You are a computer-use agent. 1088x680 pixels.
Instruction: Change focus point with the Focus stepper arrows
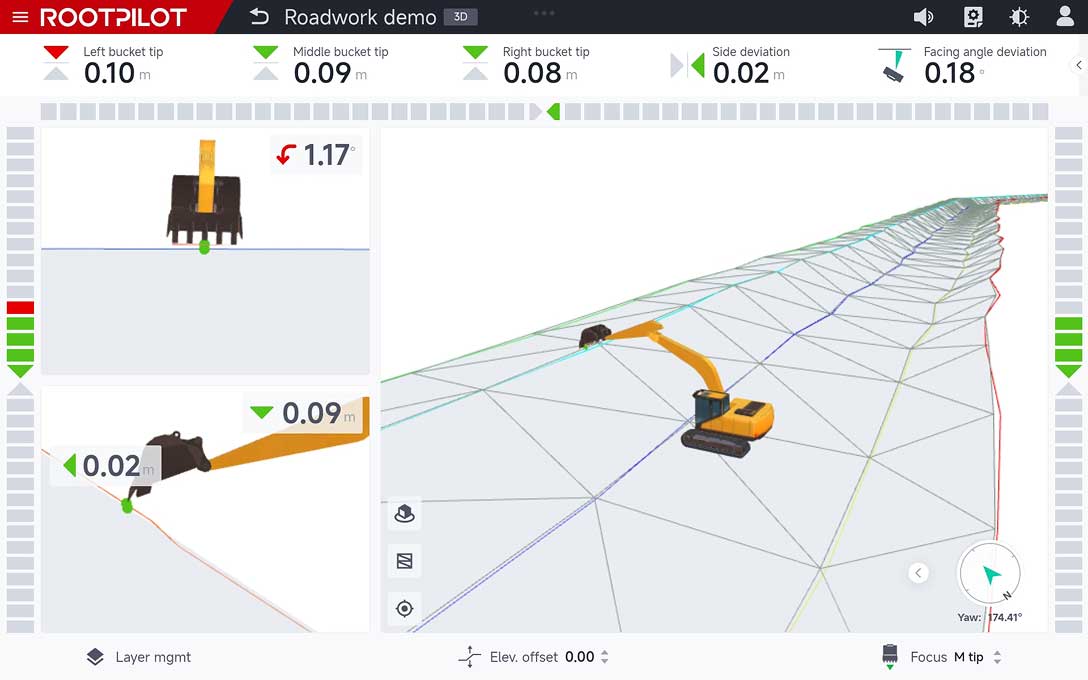tap(997, 657)
